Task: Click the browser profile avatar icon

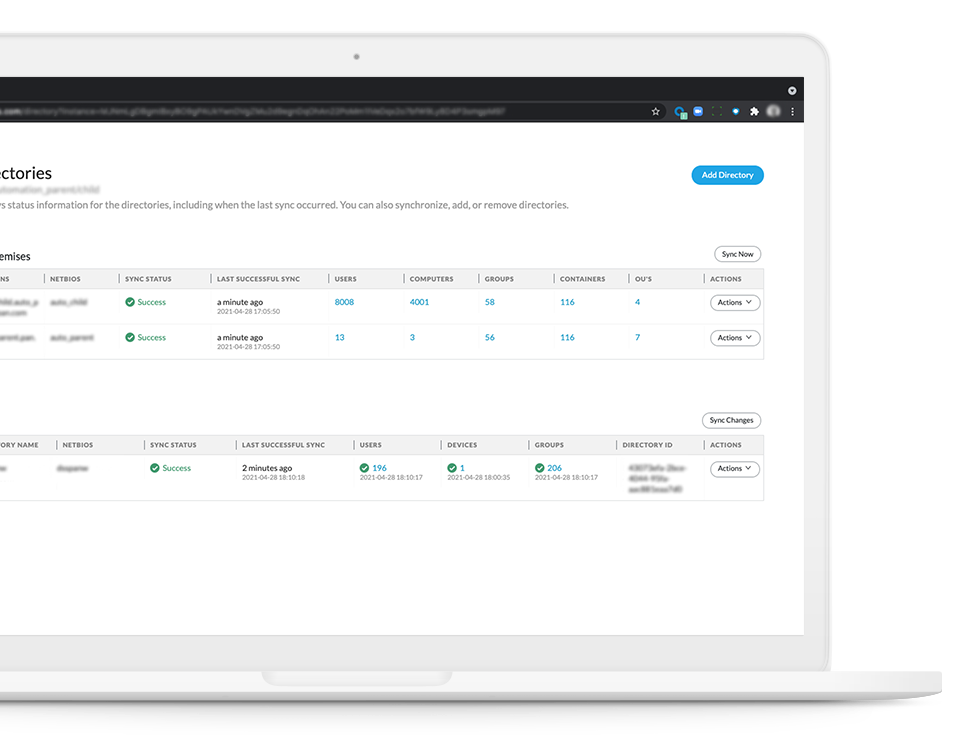Action: [772, 111]
